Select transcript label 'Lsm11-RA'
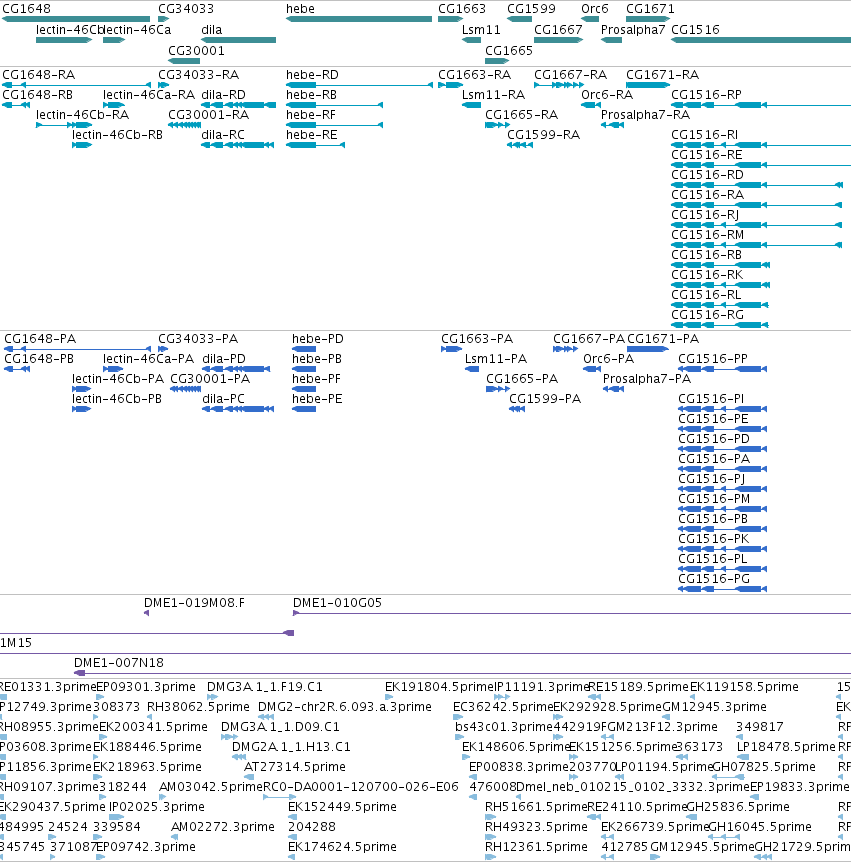Viewport: 851px width, 862px height. coord(493,95)
